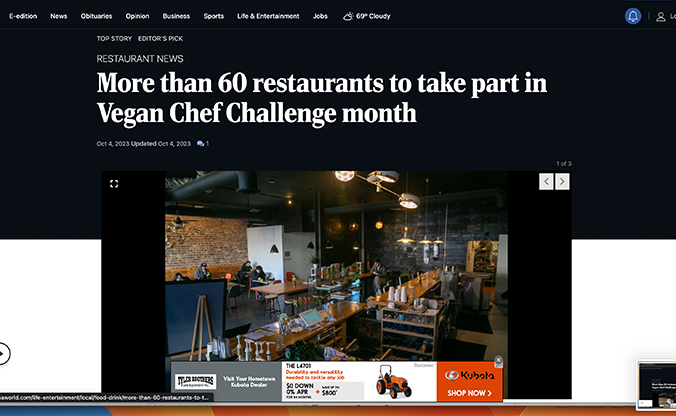Viewport: 676px width, 416px height.
Task: Go to the previous gallery photo
Action: pyautogui.click(x=546, y=181)
